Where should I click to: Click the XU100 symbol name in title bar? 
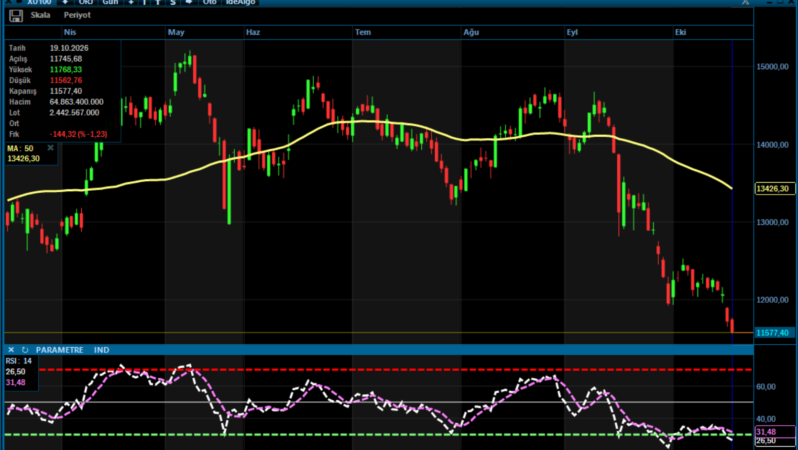pos(39,2)
